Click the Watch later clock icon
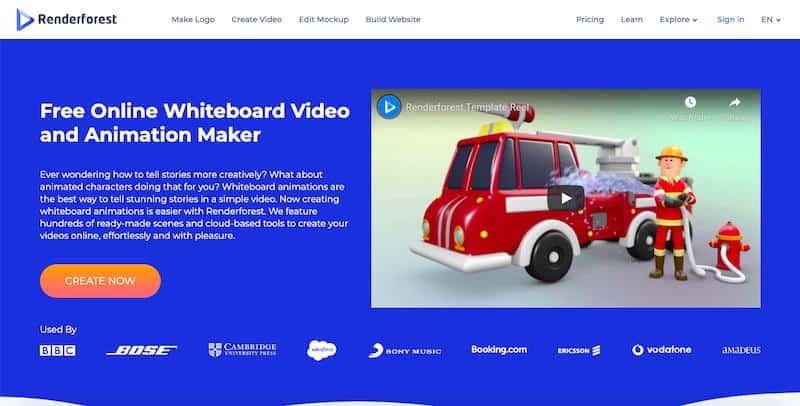The height and width of the screenshot is (406, 800). [690, 103]
